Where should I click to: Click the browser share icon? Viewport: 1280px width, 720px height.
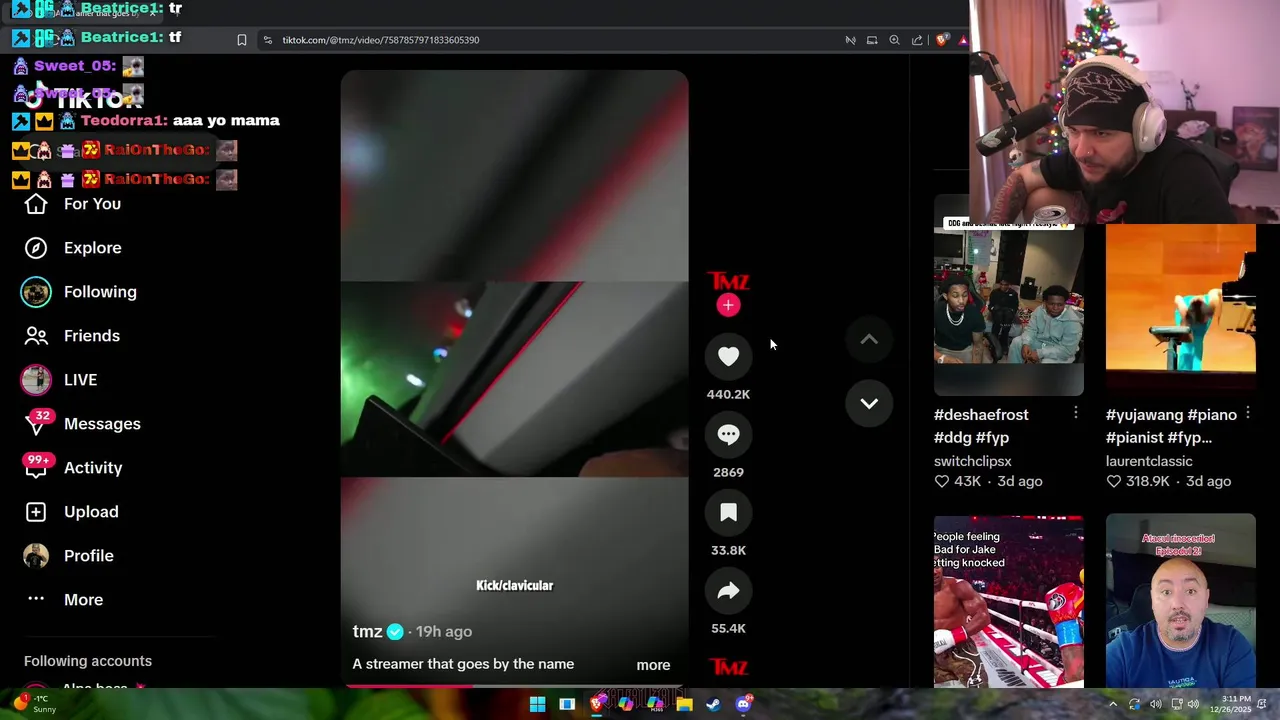917,40
